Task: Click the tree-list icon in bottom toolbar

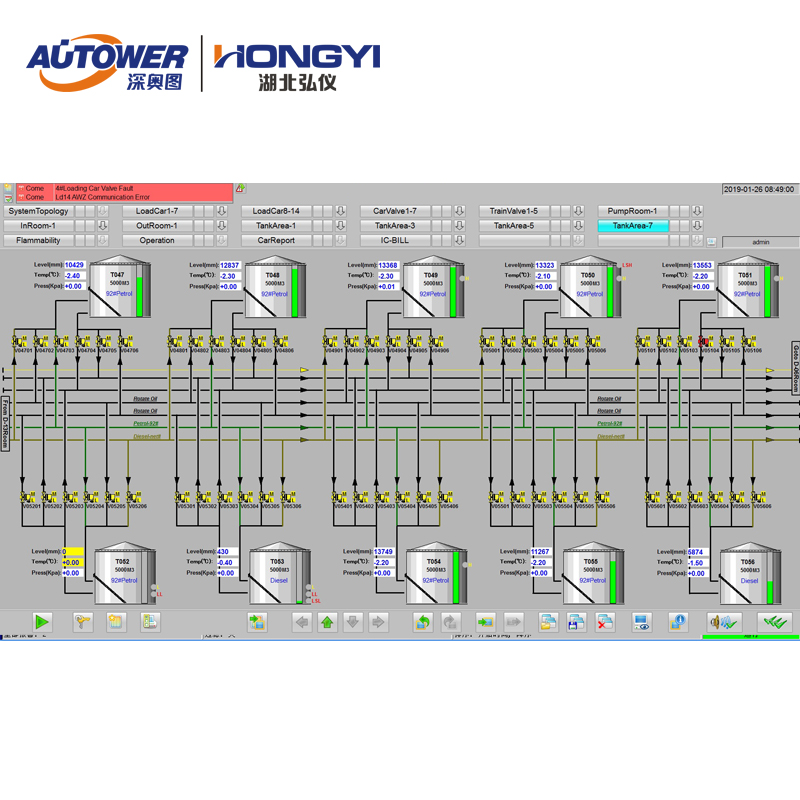Action: [150, 622]
